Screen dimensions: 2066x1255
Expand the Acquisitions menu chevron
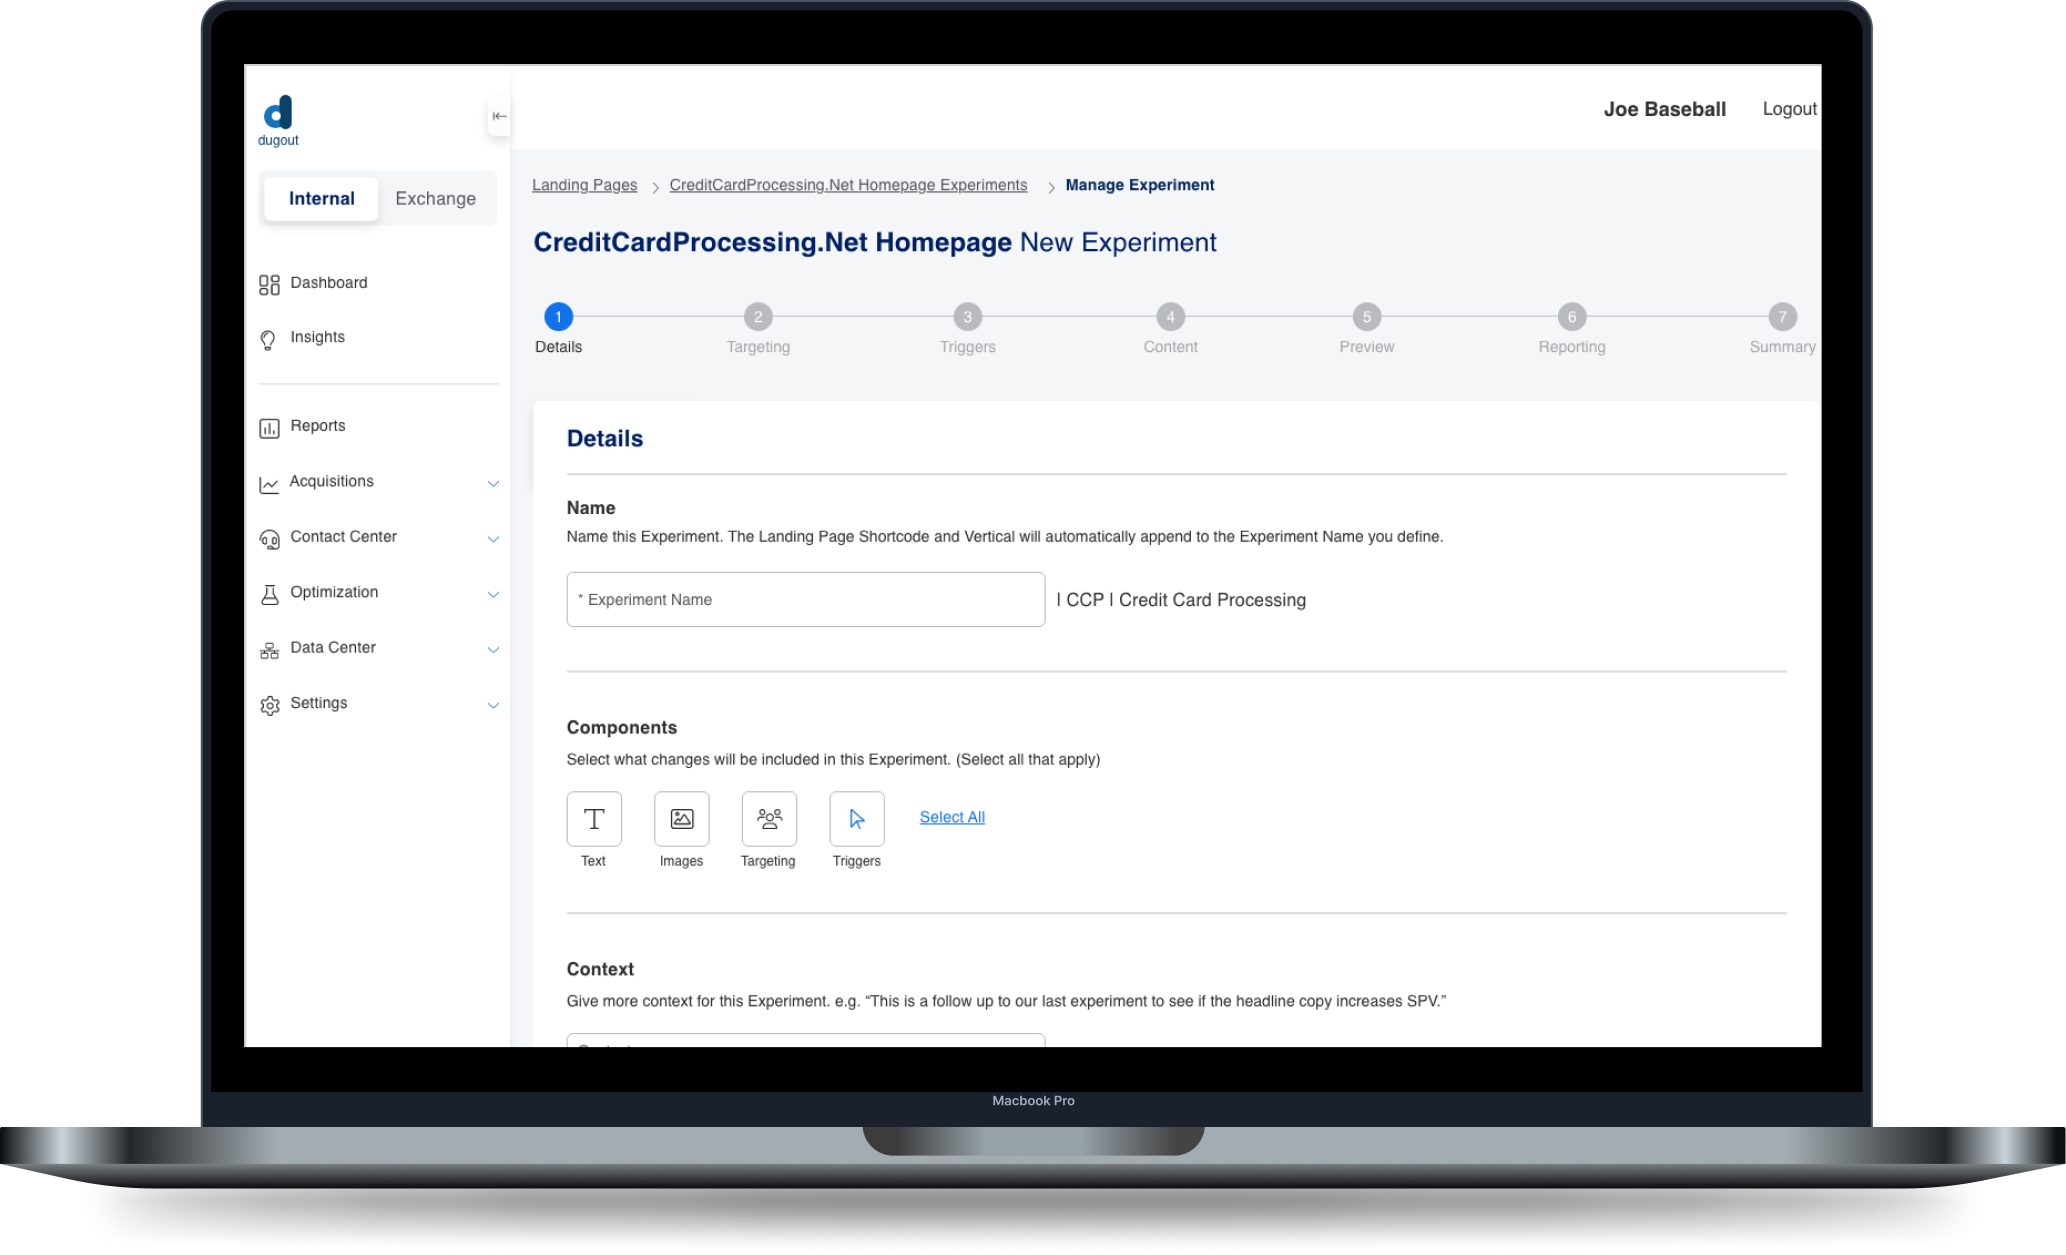[493, 484]
